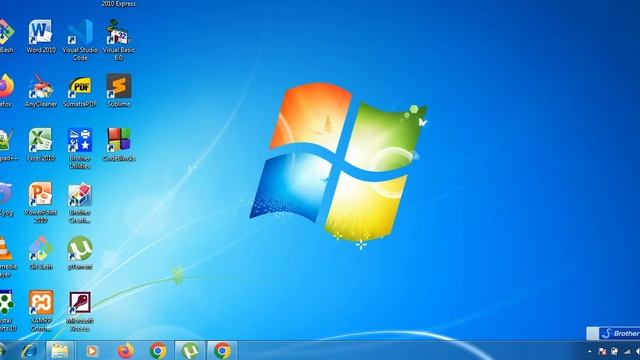Screen dimensions: 640x360
Task: Select the µTorrent desktop shortcut
Action: [x=80, y=253]
